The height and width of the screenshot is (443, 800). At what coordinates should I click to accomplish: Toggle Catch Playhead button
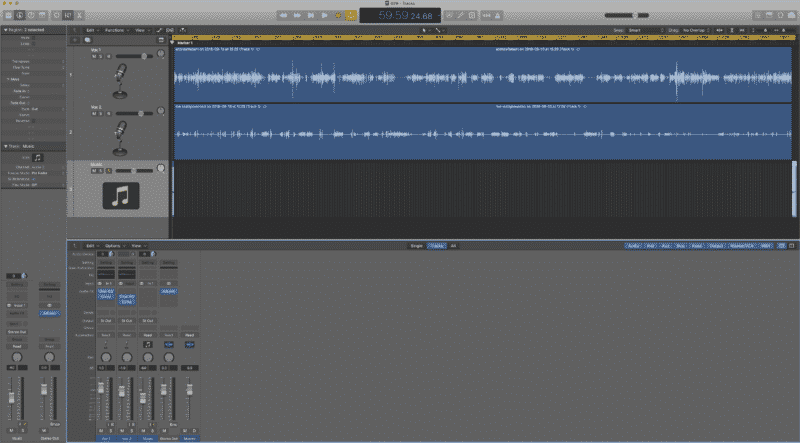pyautogui.click(x=183, y=31)
